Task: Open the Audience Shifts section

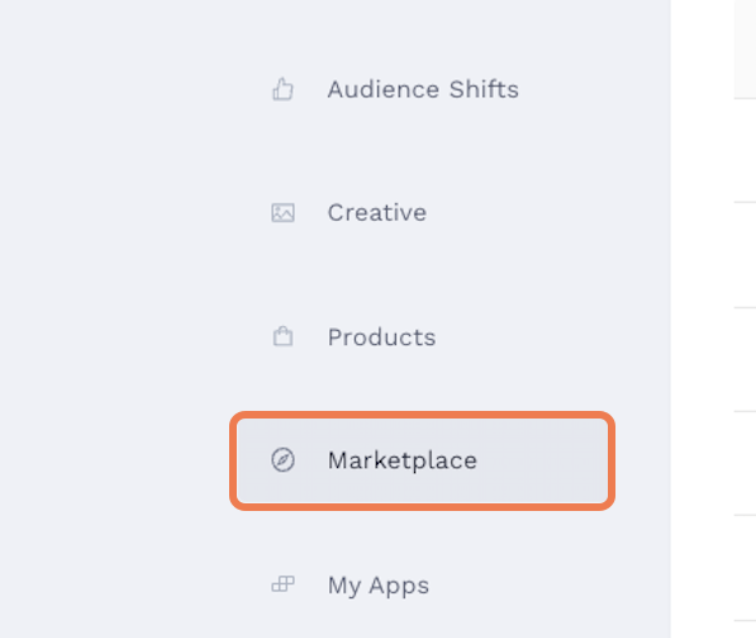Action: [421, 90]
